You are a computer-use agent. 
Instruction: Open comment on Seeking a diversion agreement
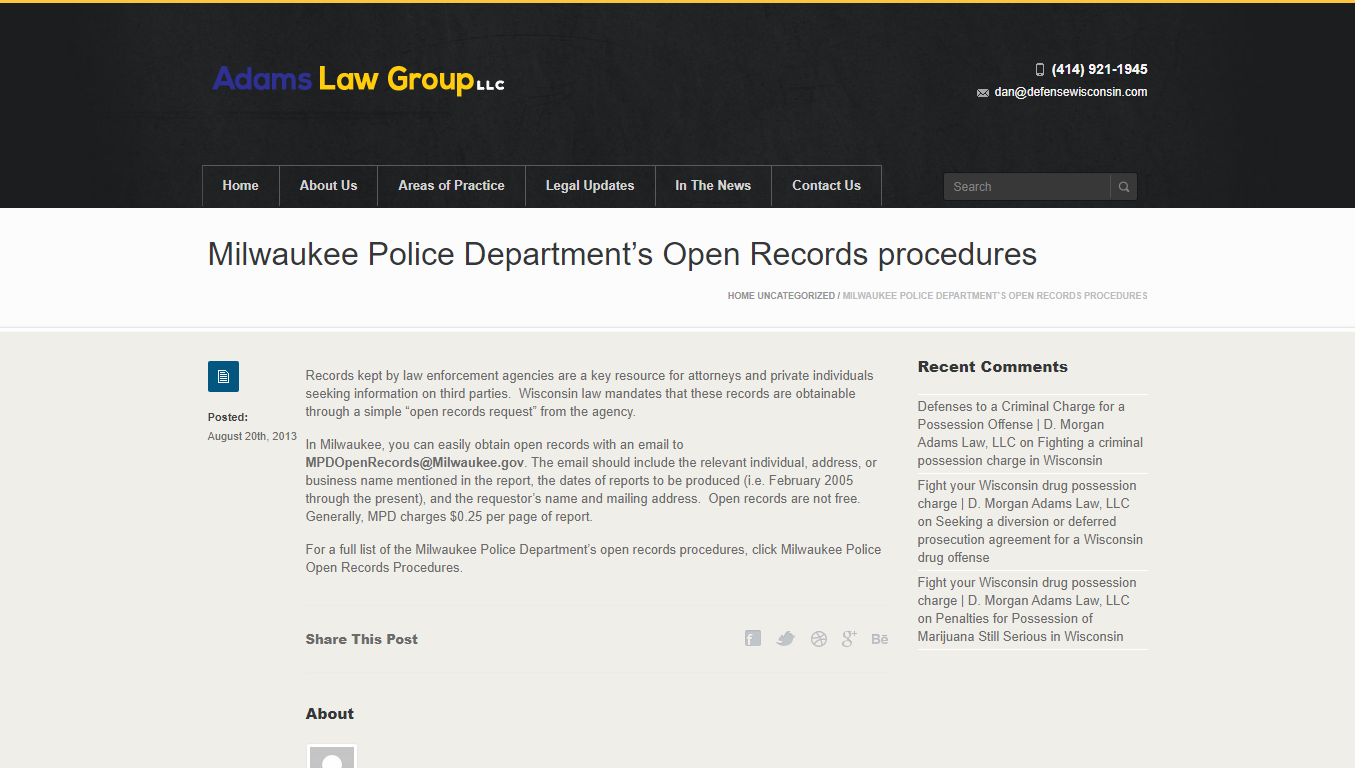(x=1030, y=540)
